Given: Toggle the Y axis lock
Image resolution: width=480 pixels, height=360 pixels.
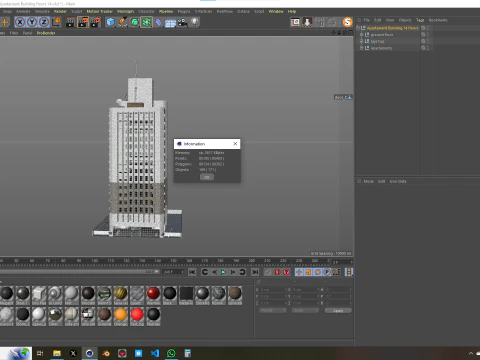Looking at the screenshot, I should pyautogui.click(x=32, y=22).
